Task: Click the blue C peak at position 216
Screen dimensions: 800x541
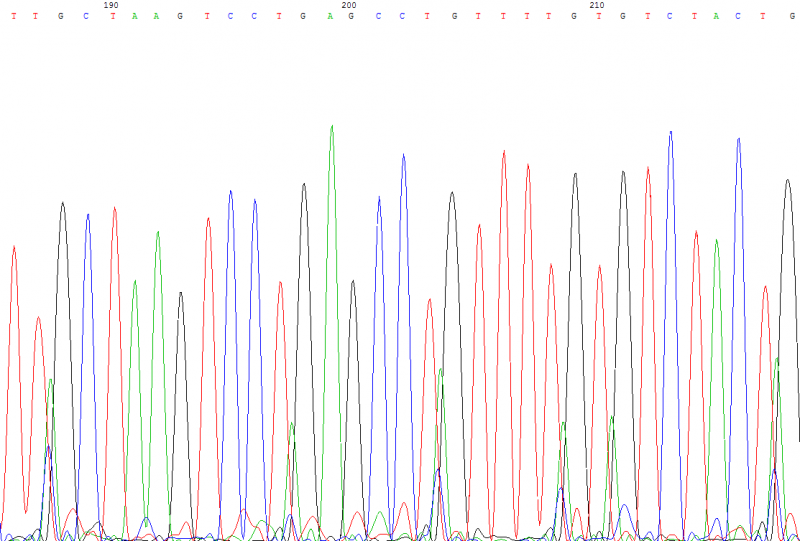Action: tap(738, 139)
